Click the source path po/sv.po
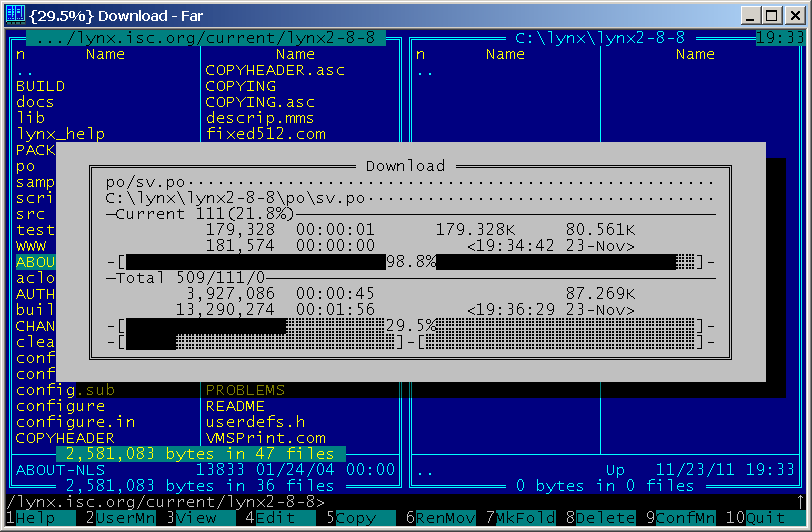This screenshot has height=532, width=812. (x=145, y=182)
